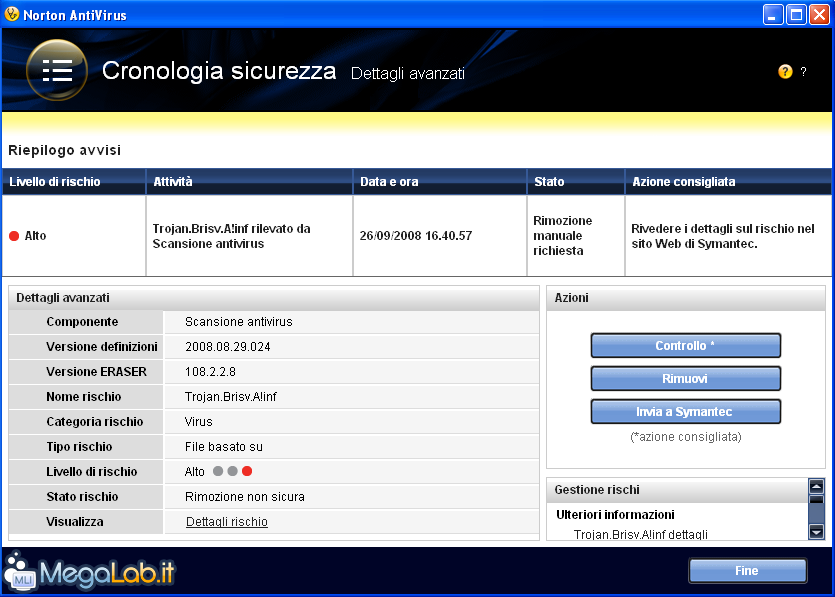Click the 'Stato rischio' label
This screenshot has width=835, height=597.
click(x=82, y=497)
